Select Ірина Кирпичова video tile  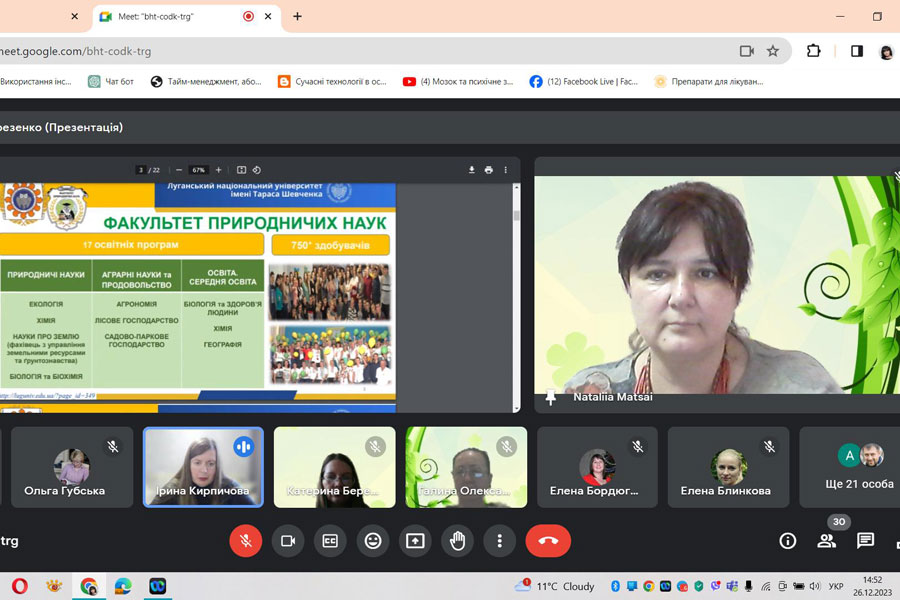203,467
